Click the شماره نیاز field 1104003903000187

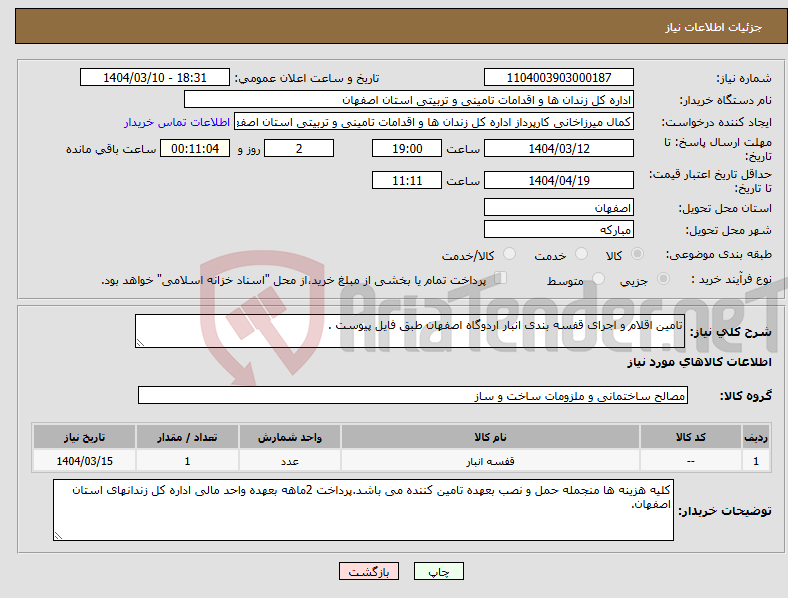(x=558, y=77)
